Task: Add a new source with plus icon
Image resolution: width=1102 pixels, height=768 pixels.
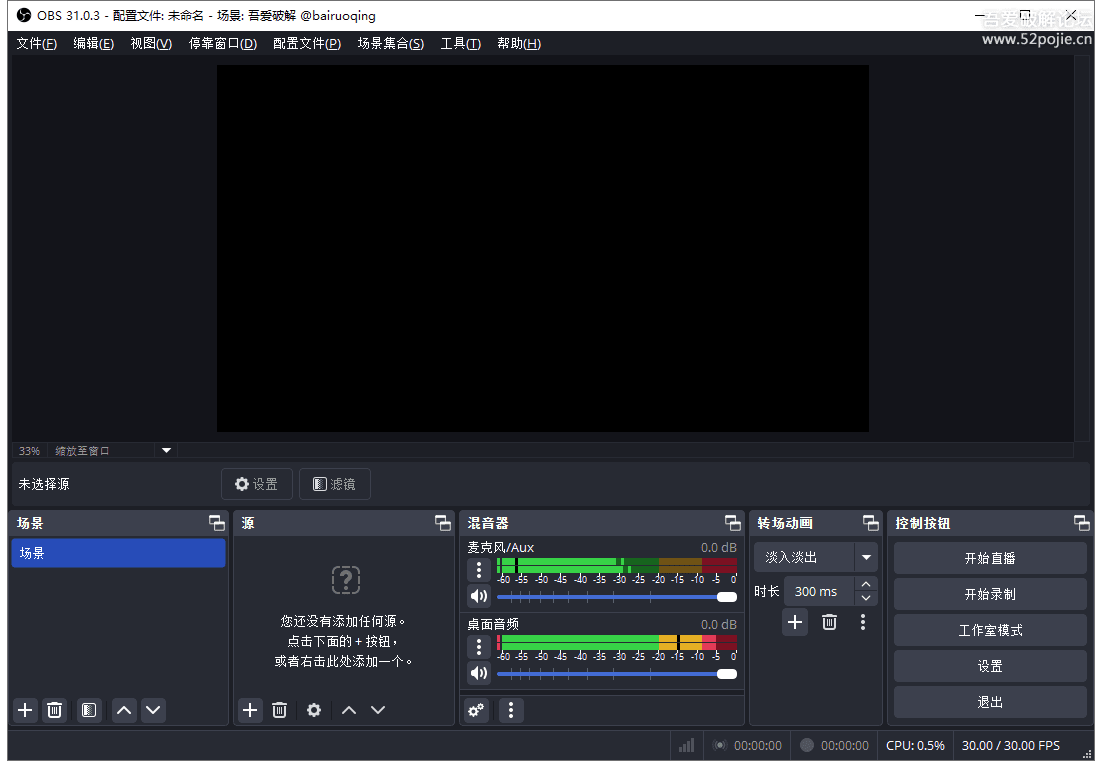Action: 249,710
